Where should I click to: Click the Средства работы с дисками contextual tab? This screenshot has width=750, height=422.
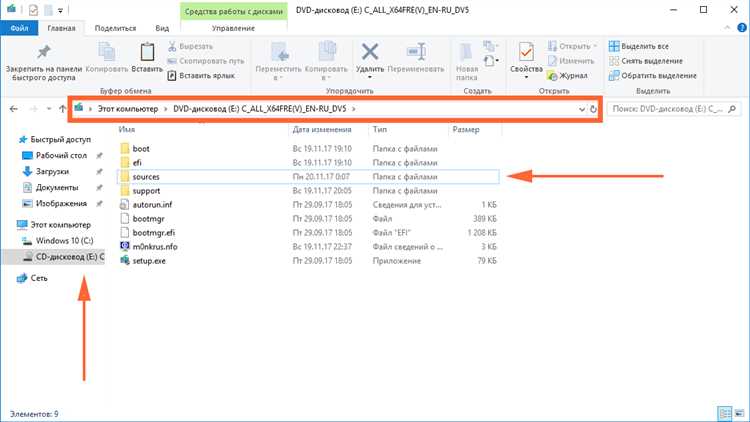(x=233, y=11)
